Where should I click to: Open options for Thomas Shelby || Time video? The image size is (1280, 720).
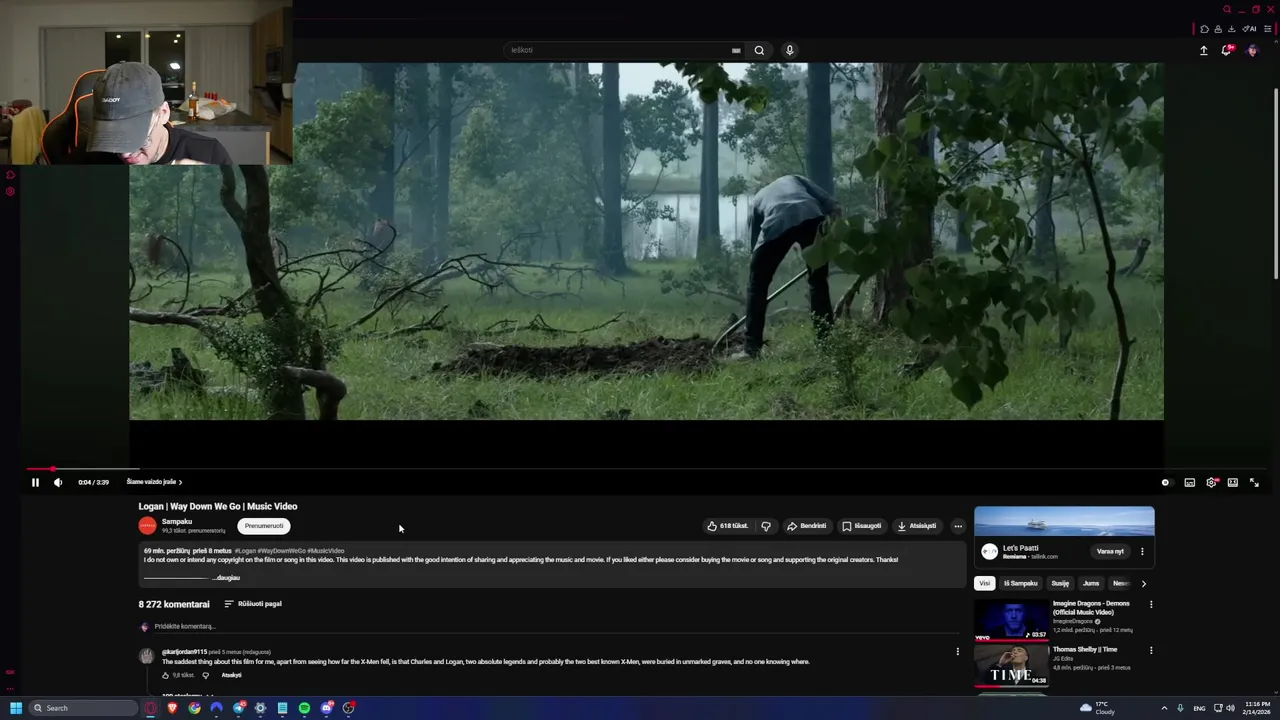[x=1151, y=650]
